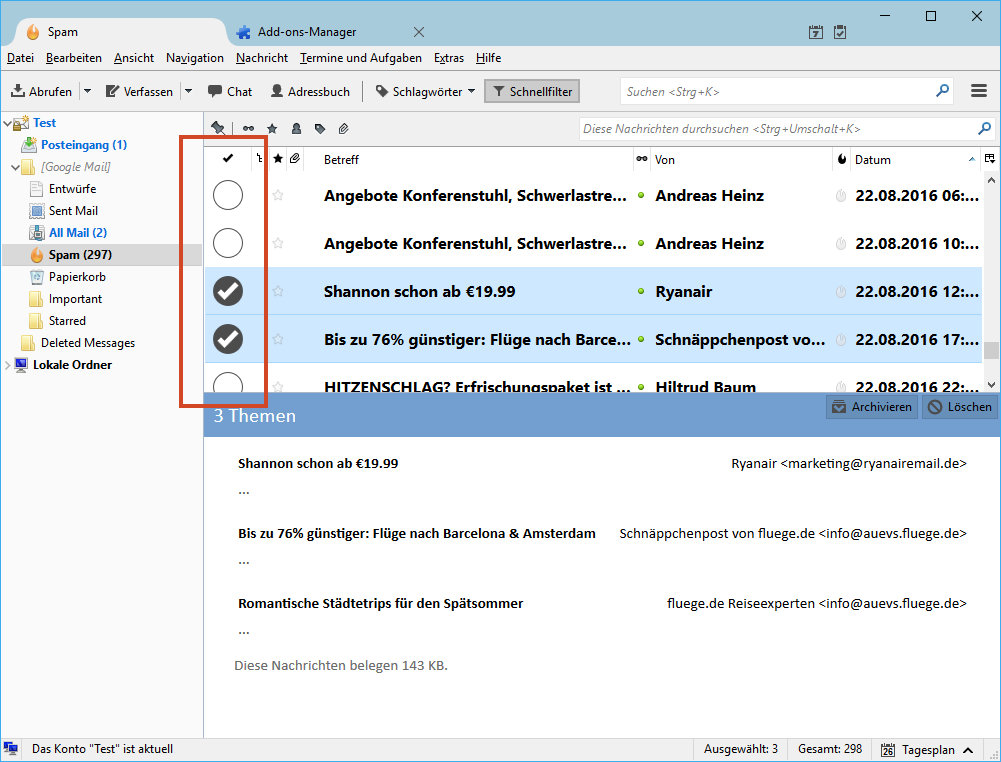Screen dimensions: 1001x762
Task: Open the hamburger application menu
Action: point(979,91)
